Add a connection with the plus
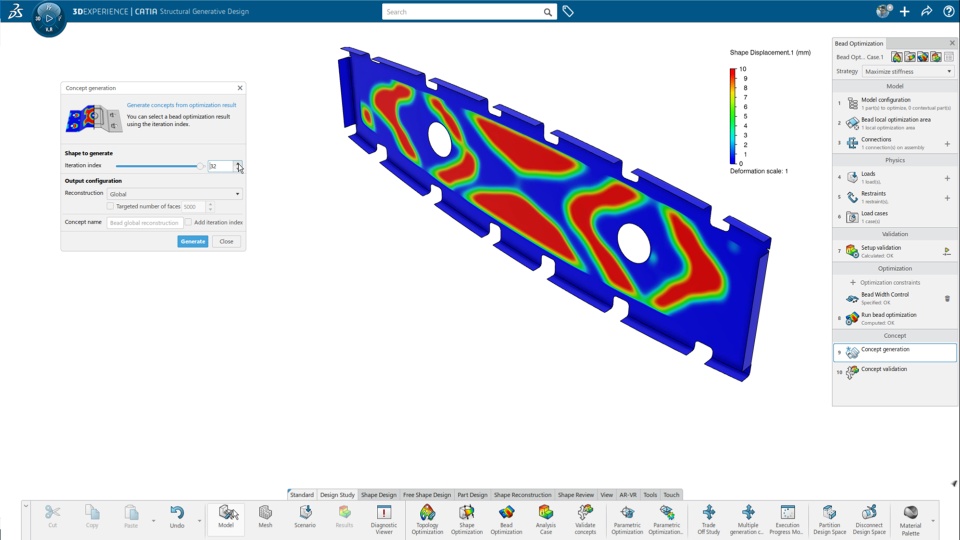Image resolution: width=960 pixels, height=540 pixels. coord(947,144)
